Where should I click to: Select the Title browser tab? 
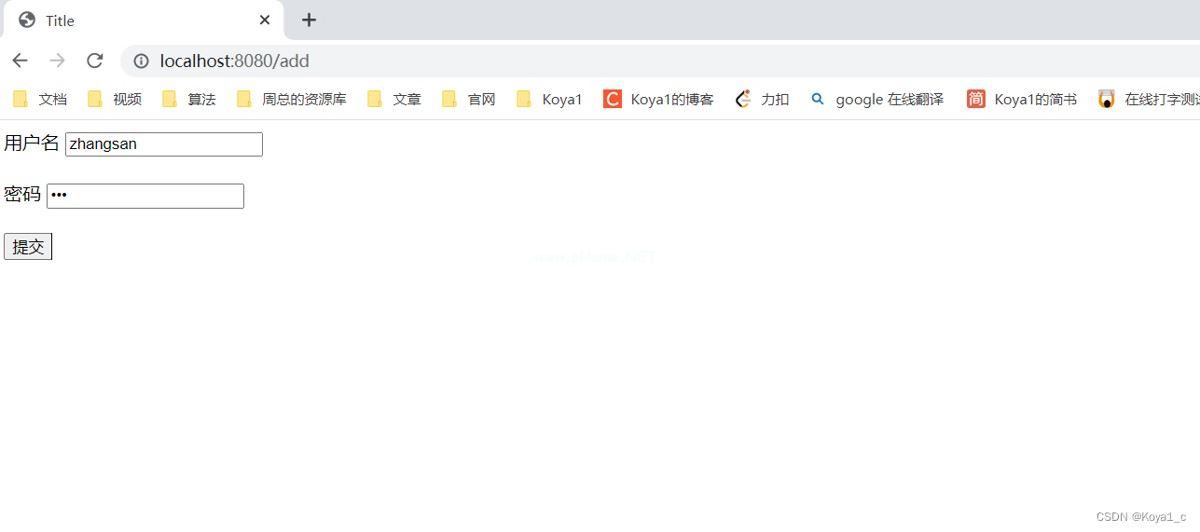[142, 20]
